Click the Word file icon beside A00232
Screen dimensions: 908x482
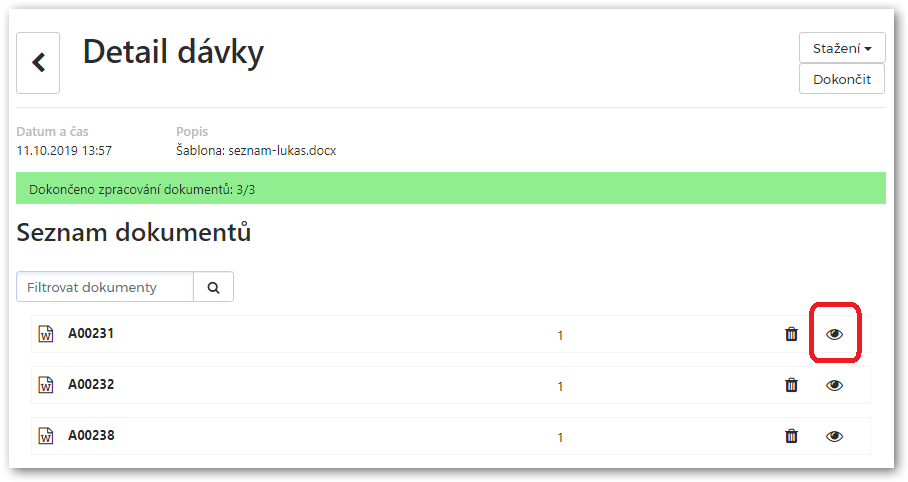click(46, 385)
